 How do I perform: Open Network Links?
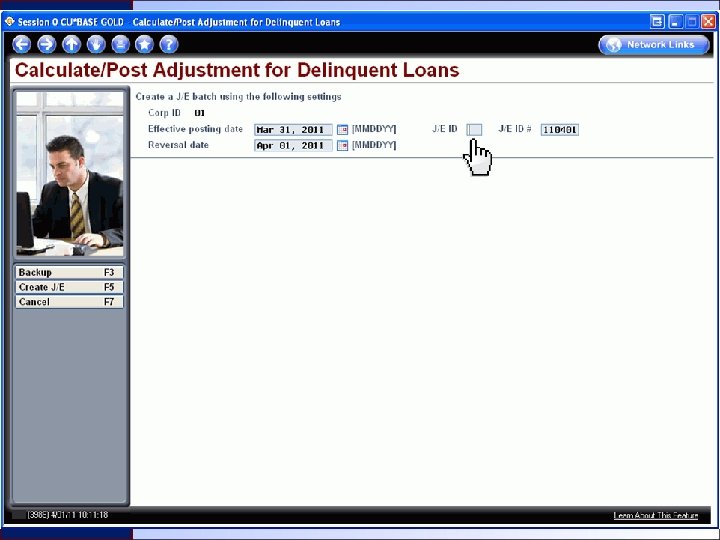pyautogui.click(x=654, y=45)
